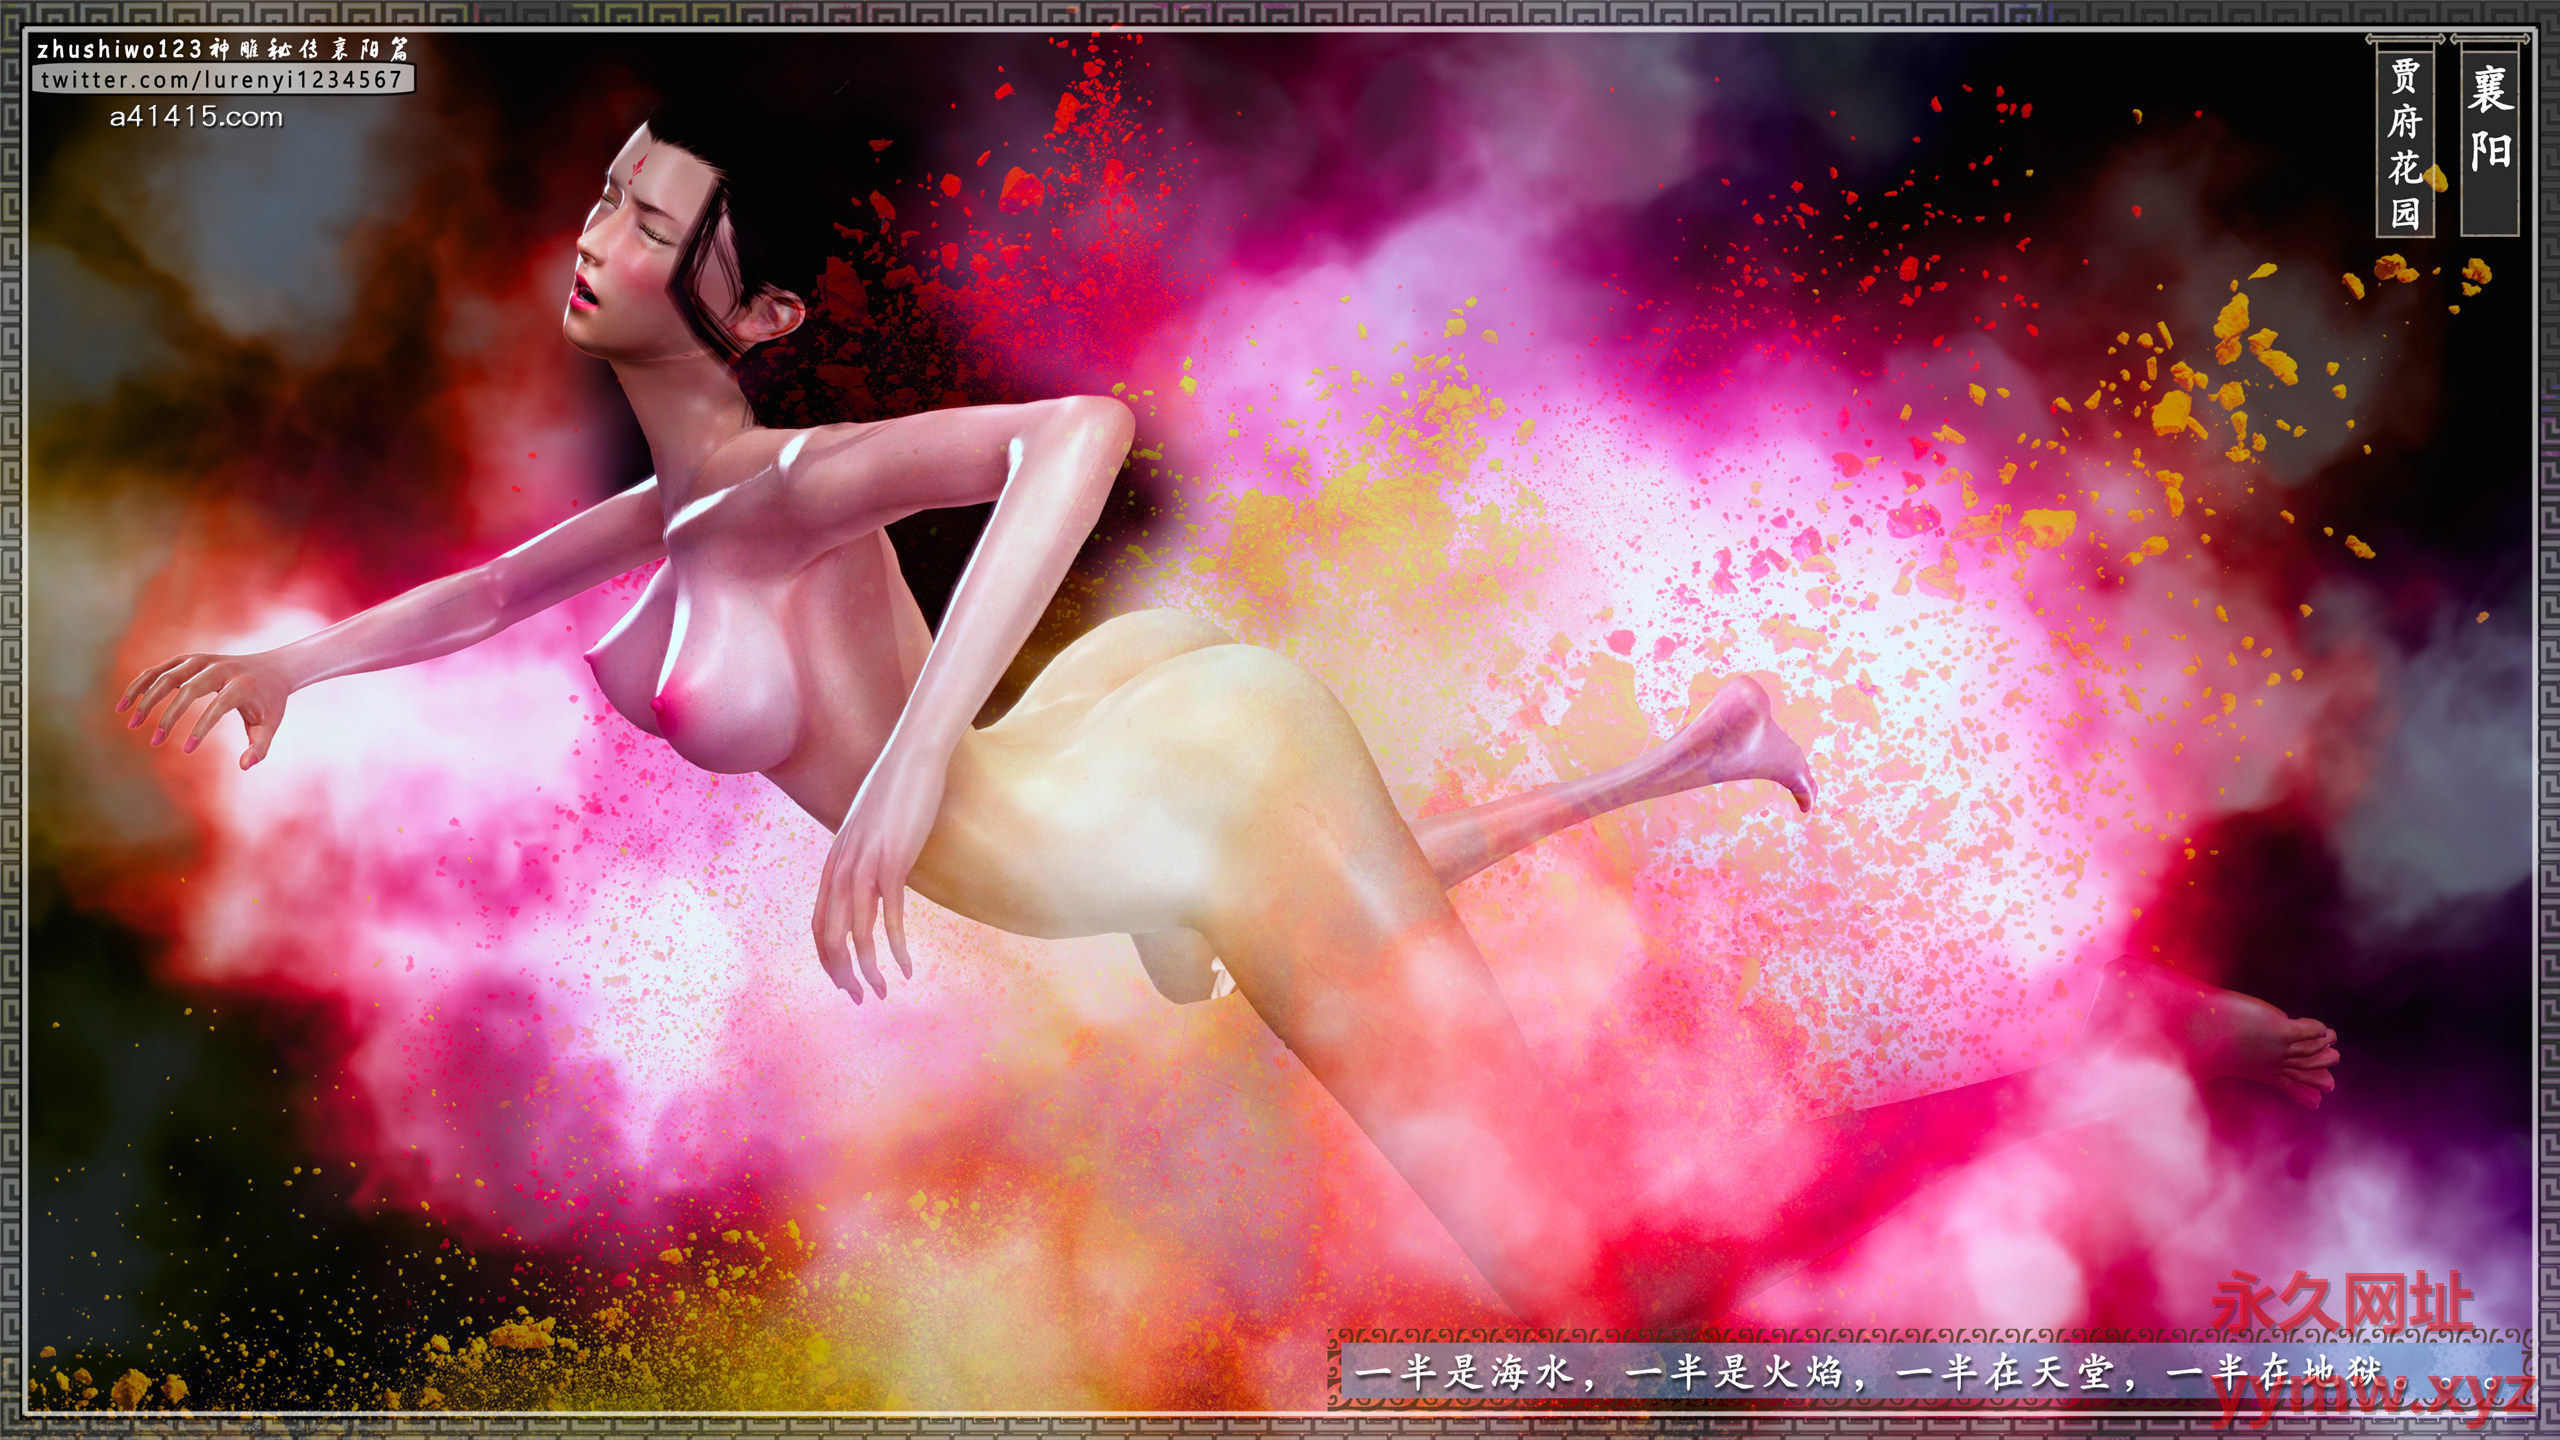The height and width of the screenshot is (1440, 2560).
Task: Click the 贾府花园 scene banner
Action: pos(2404,140)
